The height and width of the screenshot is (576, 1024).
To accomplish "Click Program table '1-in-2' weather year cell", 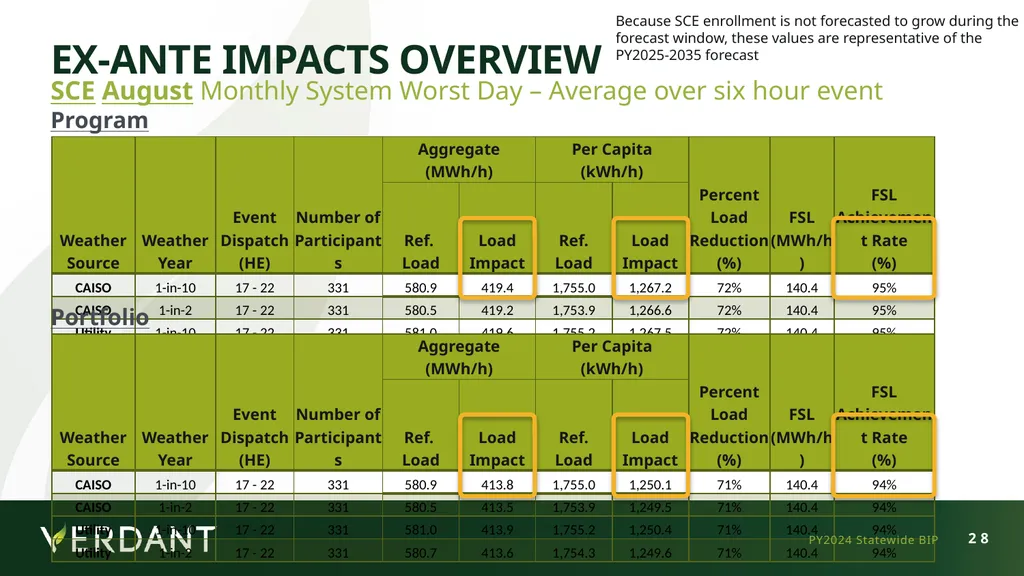I will [175, 310].
